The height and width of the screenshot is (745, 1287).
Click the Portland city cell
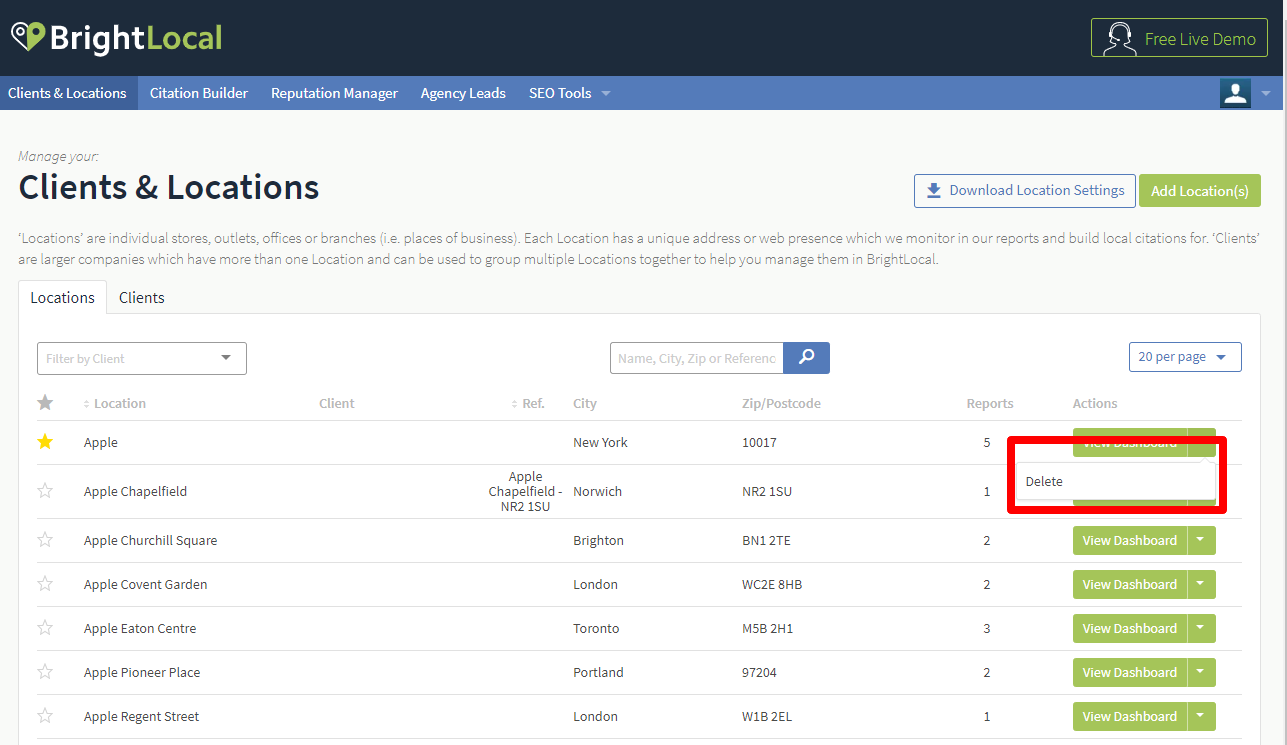tap(598, 672)
